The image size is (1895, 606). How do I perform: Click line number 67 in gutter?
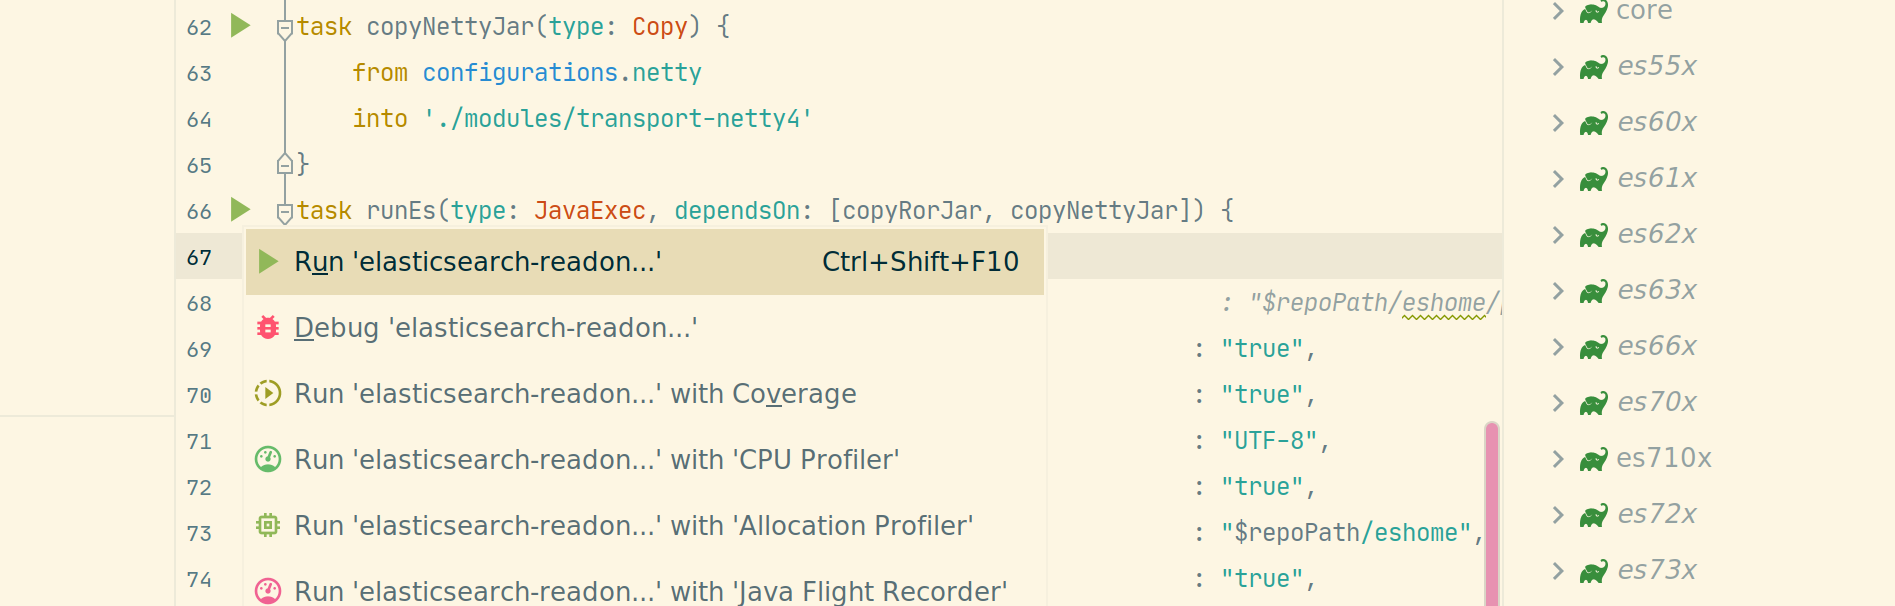pyautogui.click(x=199, y=258)
